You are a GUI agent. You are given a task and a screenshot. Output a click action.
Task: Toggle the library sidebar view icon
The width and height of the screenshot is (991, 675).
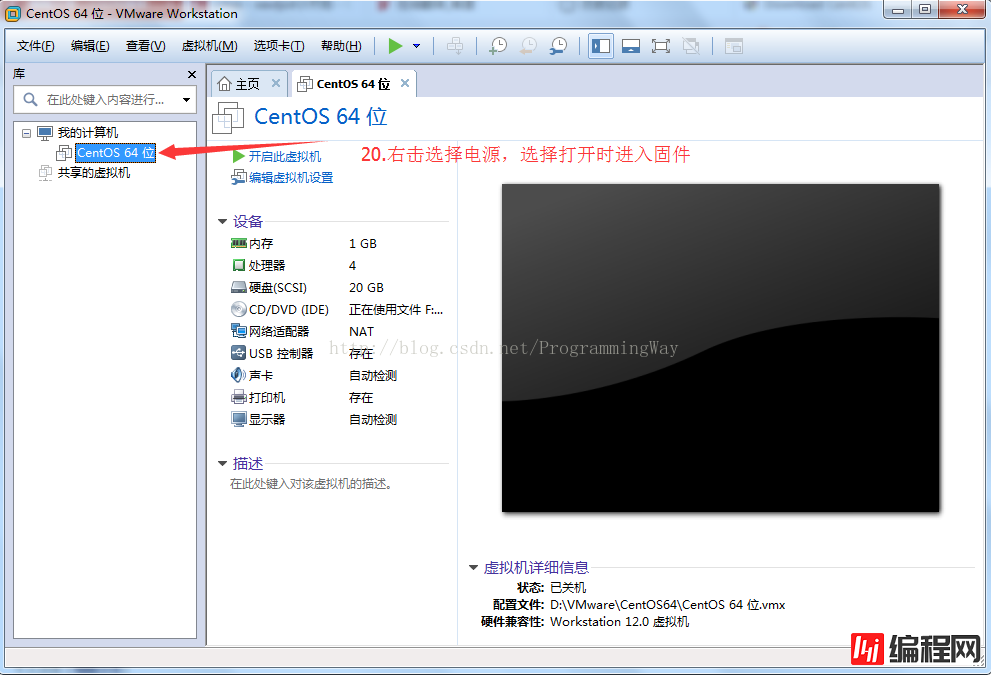(x=601, y=46)
